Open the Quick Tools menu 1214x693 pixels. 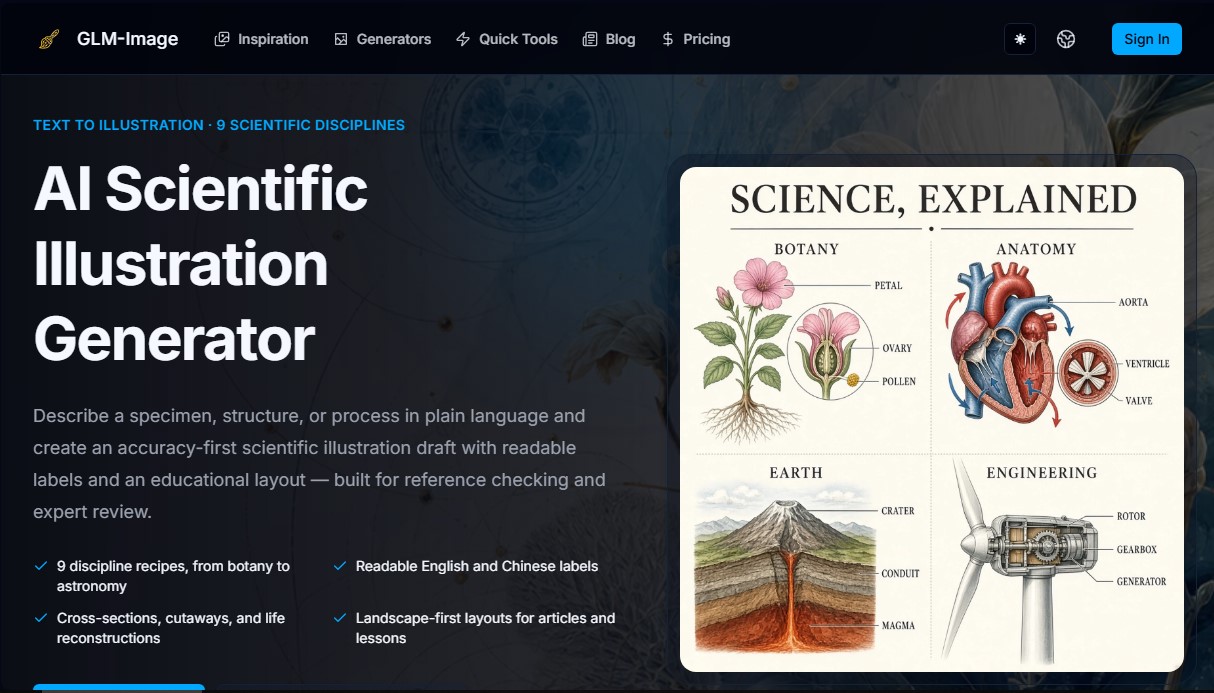[507, 39]
